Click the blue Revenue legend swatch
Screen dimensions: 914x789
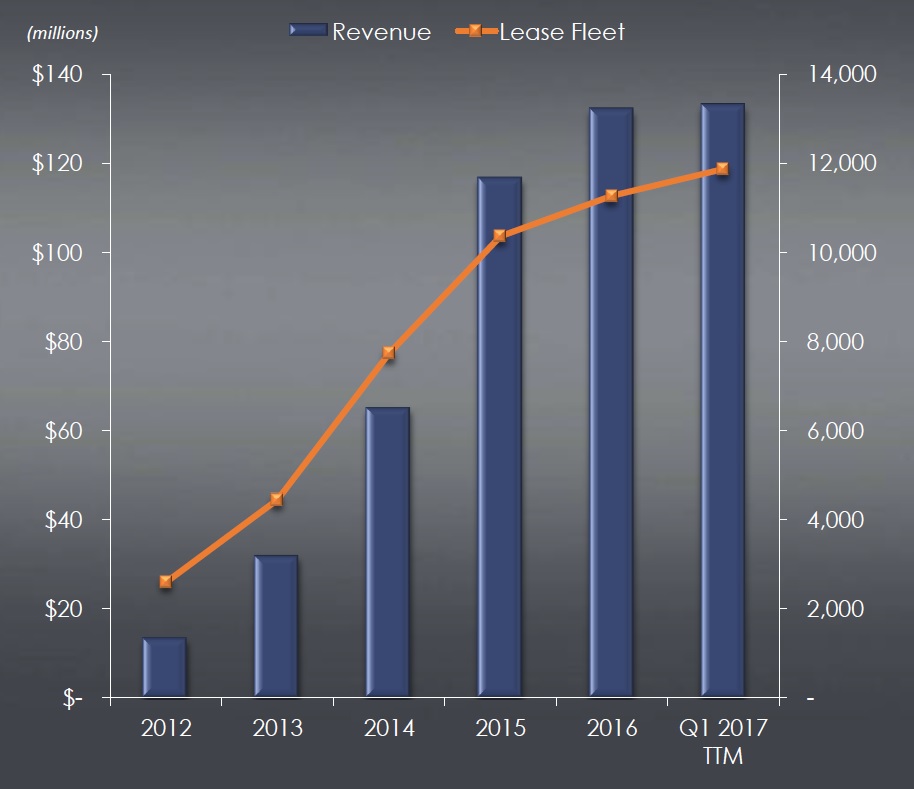click(308, 32)
